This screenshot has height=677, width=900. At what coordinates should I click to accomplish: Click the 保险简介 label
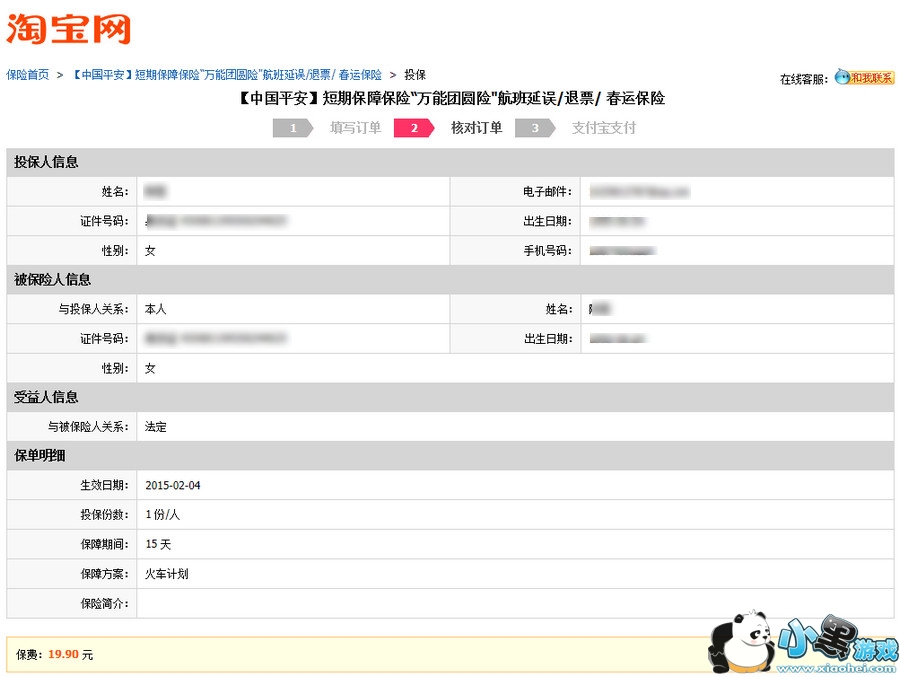click(x=104, y=603)
